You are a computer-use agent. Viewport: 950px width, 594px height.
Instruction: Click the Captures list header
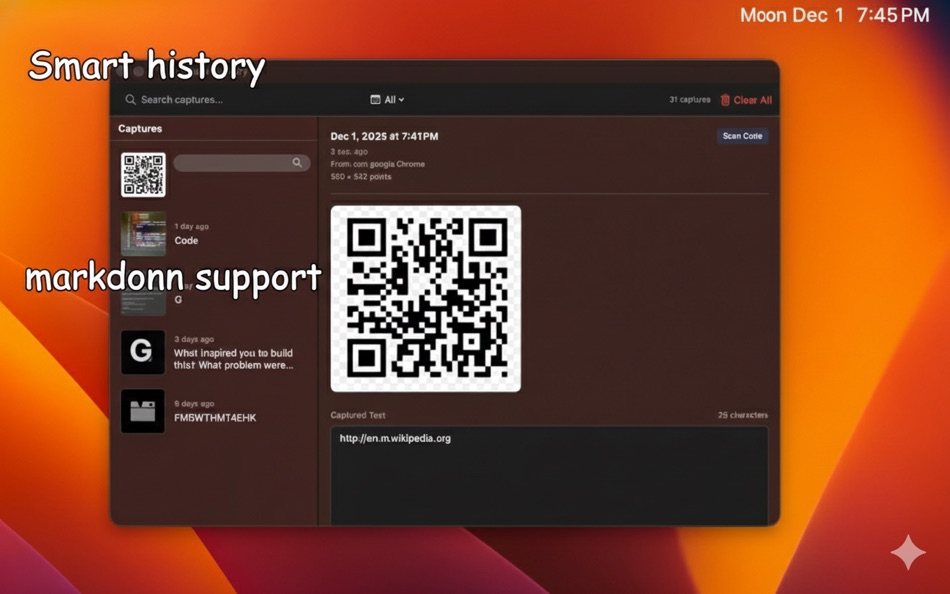pyautogui.click(x=140, y=128)
